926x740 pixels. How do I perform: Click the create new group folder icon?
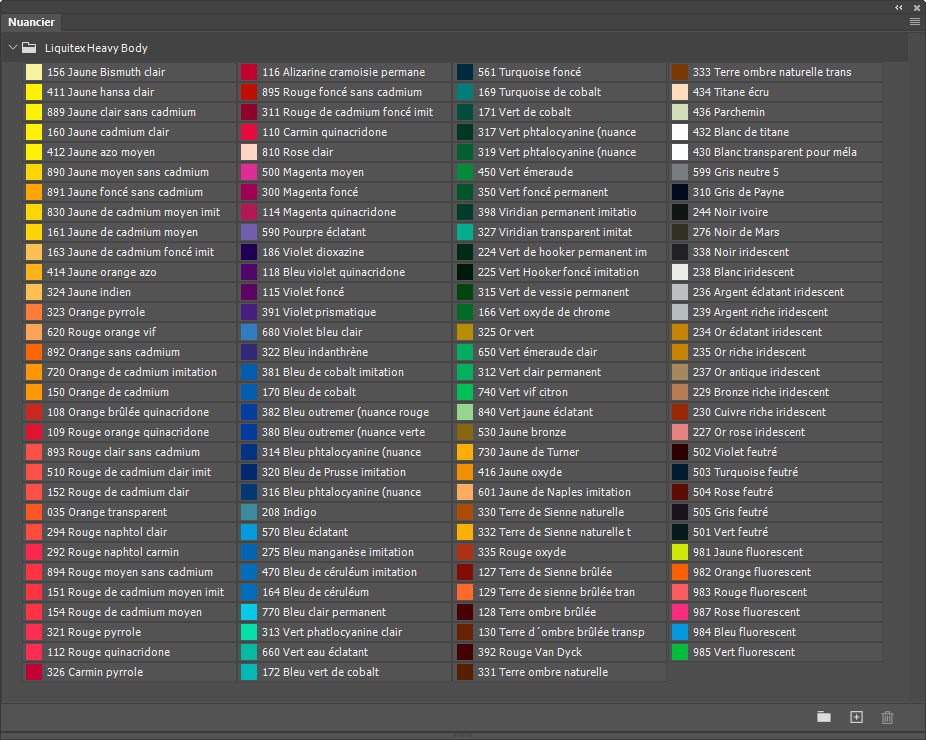pyautogui.click(x=824, y=717)
